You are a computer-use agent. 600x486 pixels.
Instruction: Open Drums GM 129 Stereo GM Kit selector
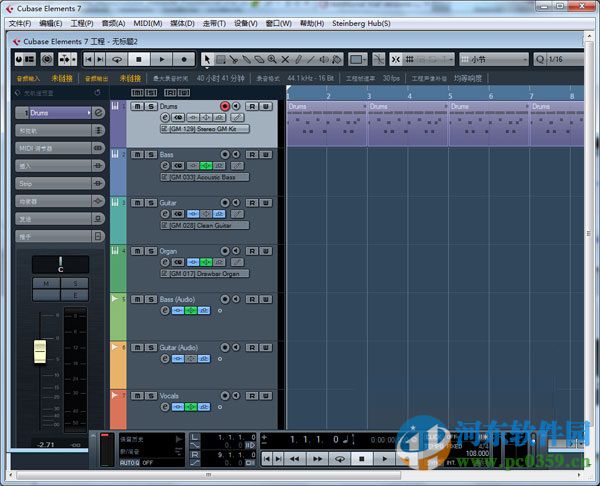coord(205,129)
